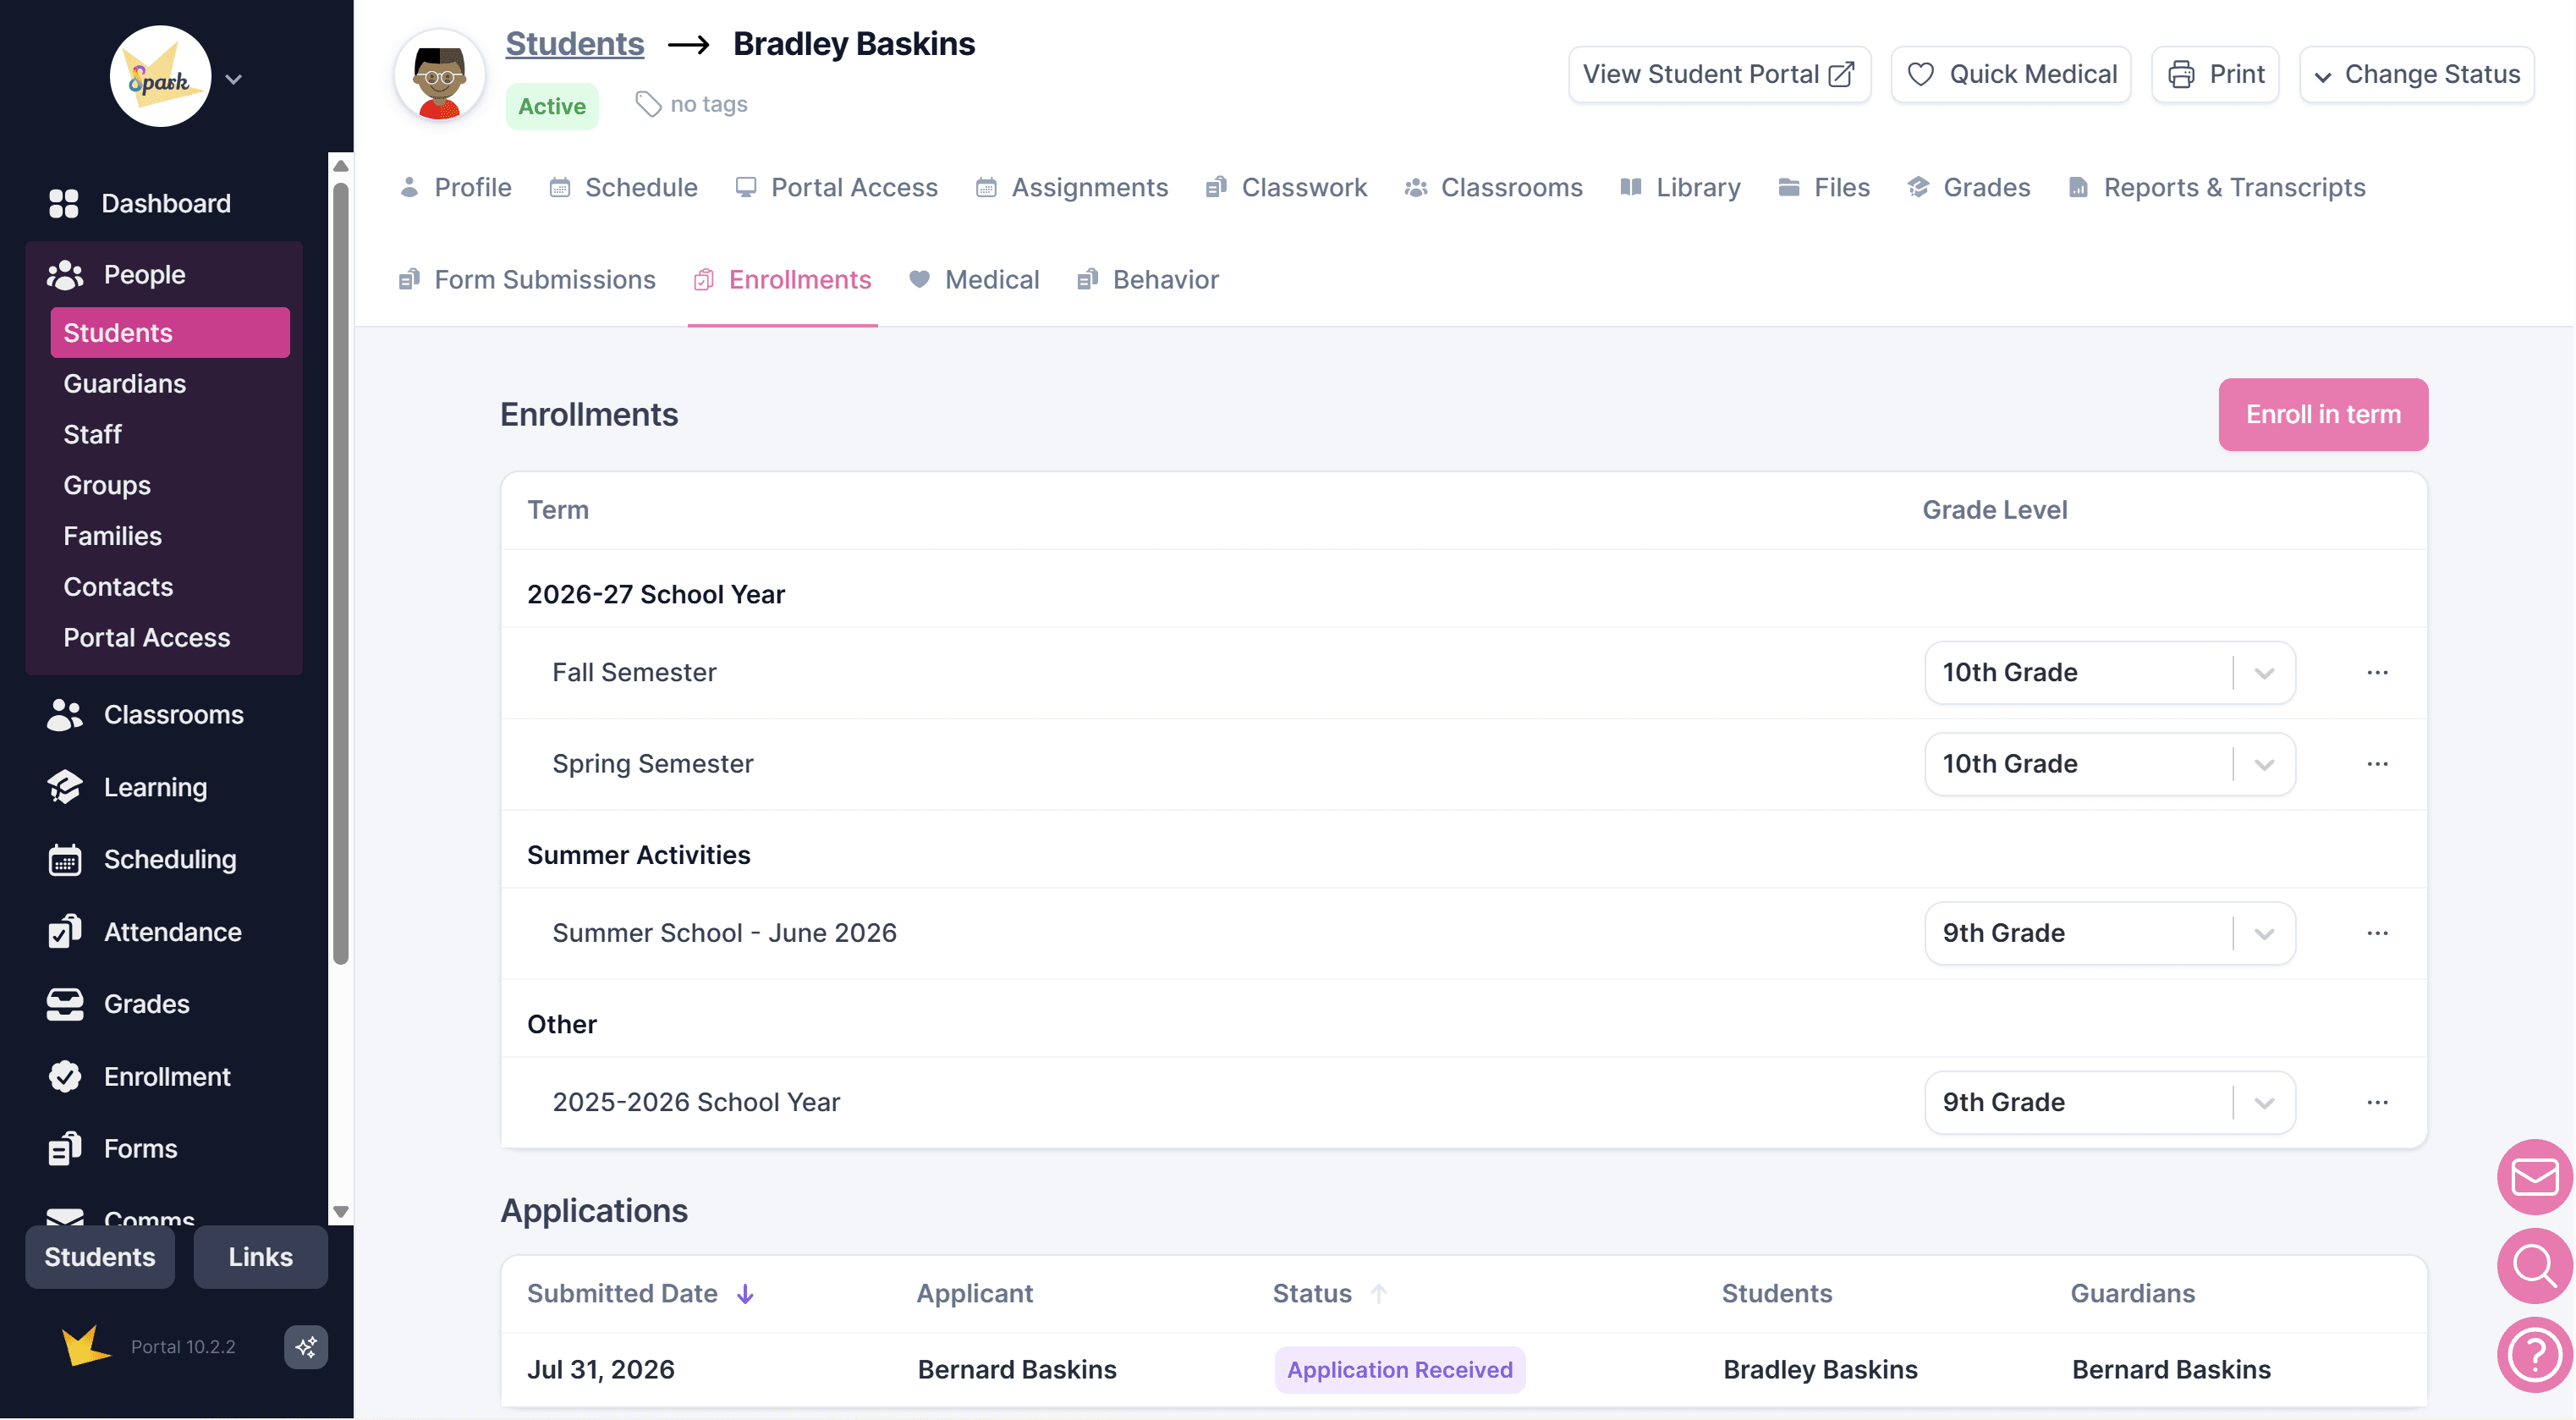Open Spring Semester grade level dropdown
This screenshot has width=2576, height=1420.
[x=2109, y=764]
